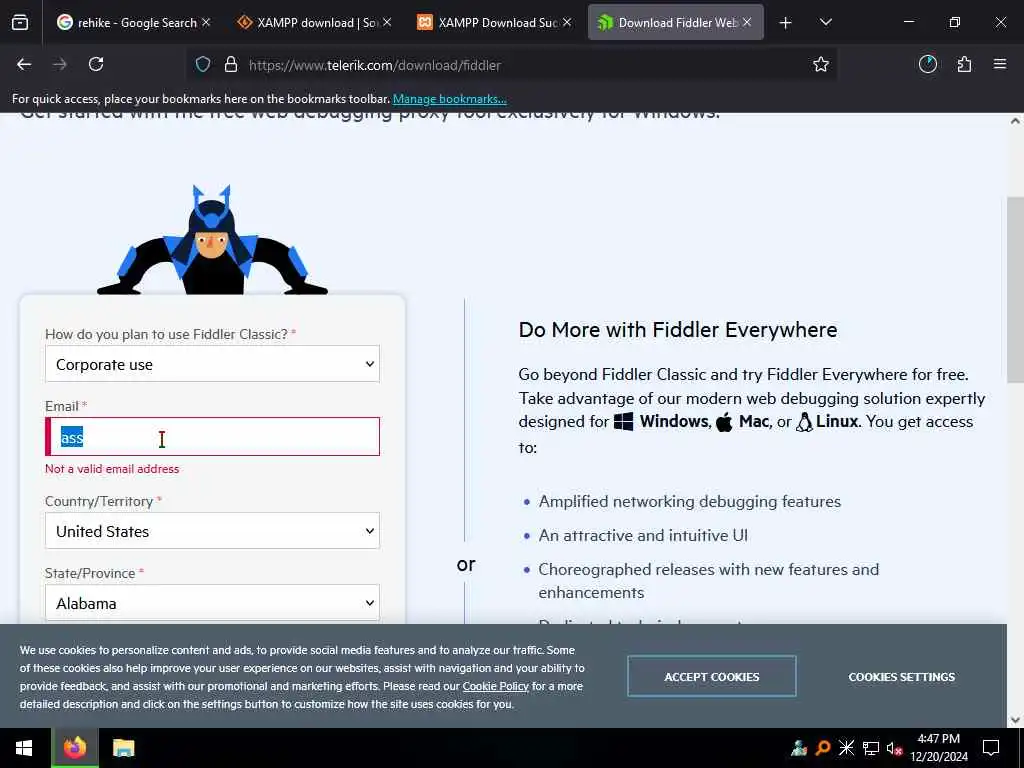Open the Extensions puzzle icon

click(964, 64)
